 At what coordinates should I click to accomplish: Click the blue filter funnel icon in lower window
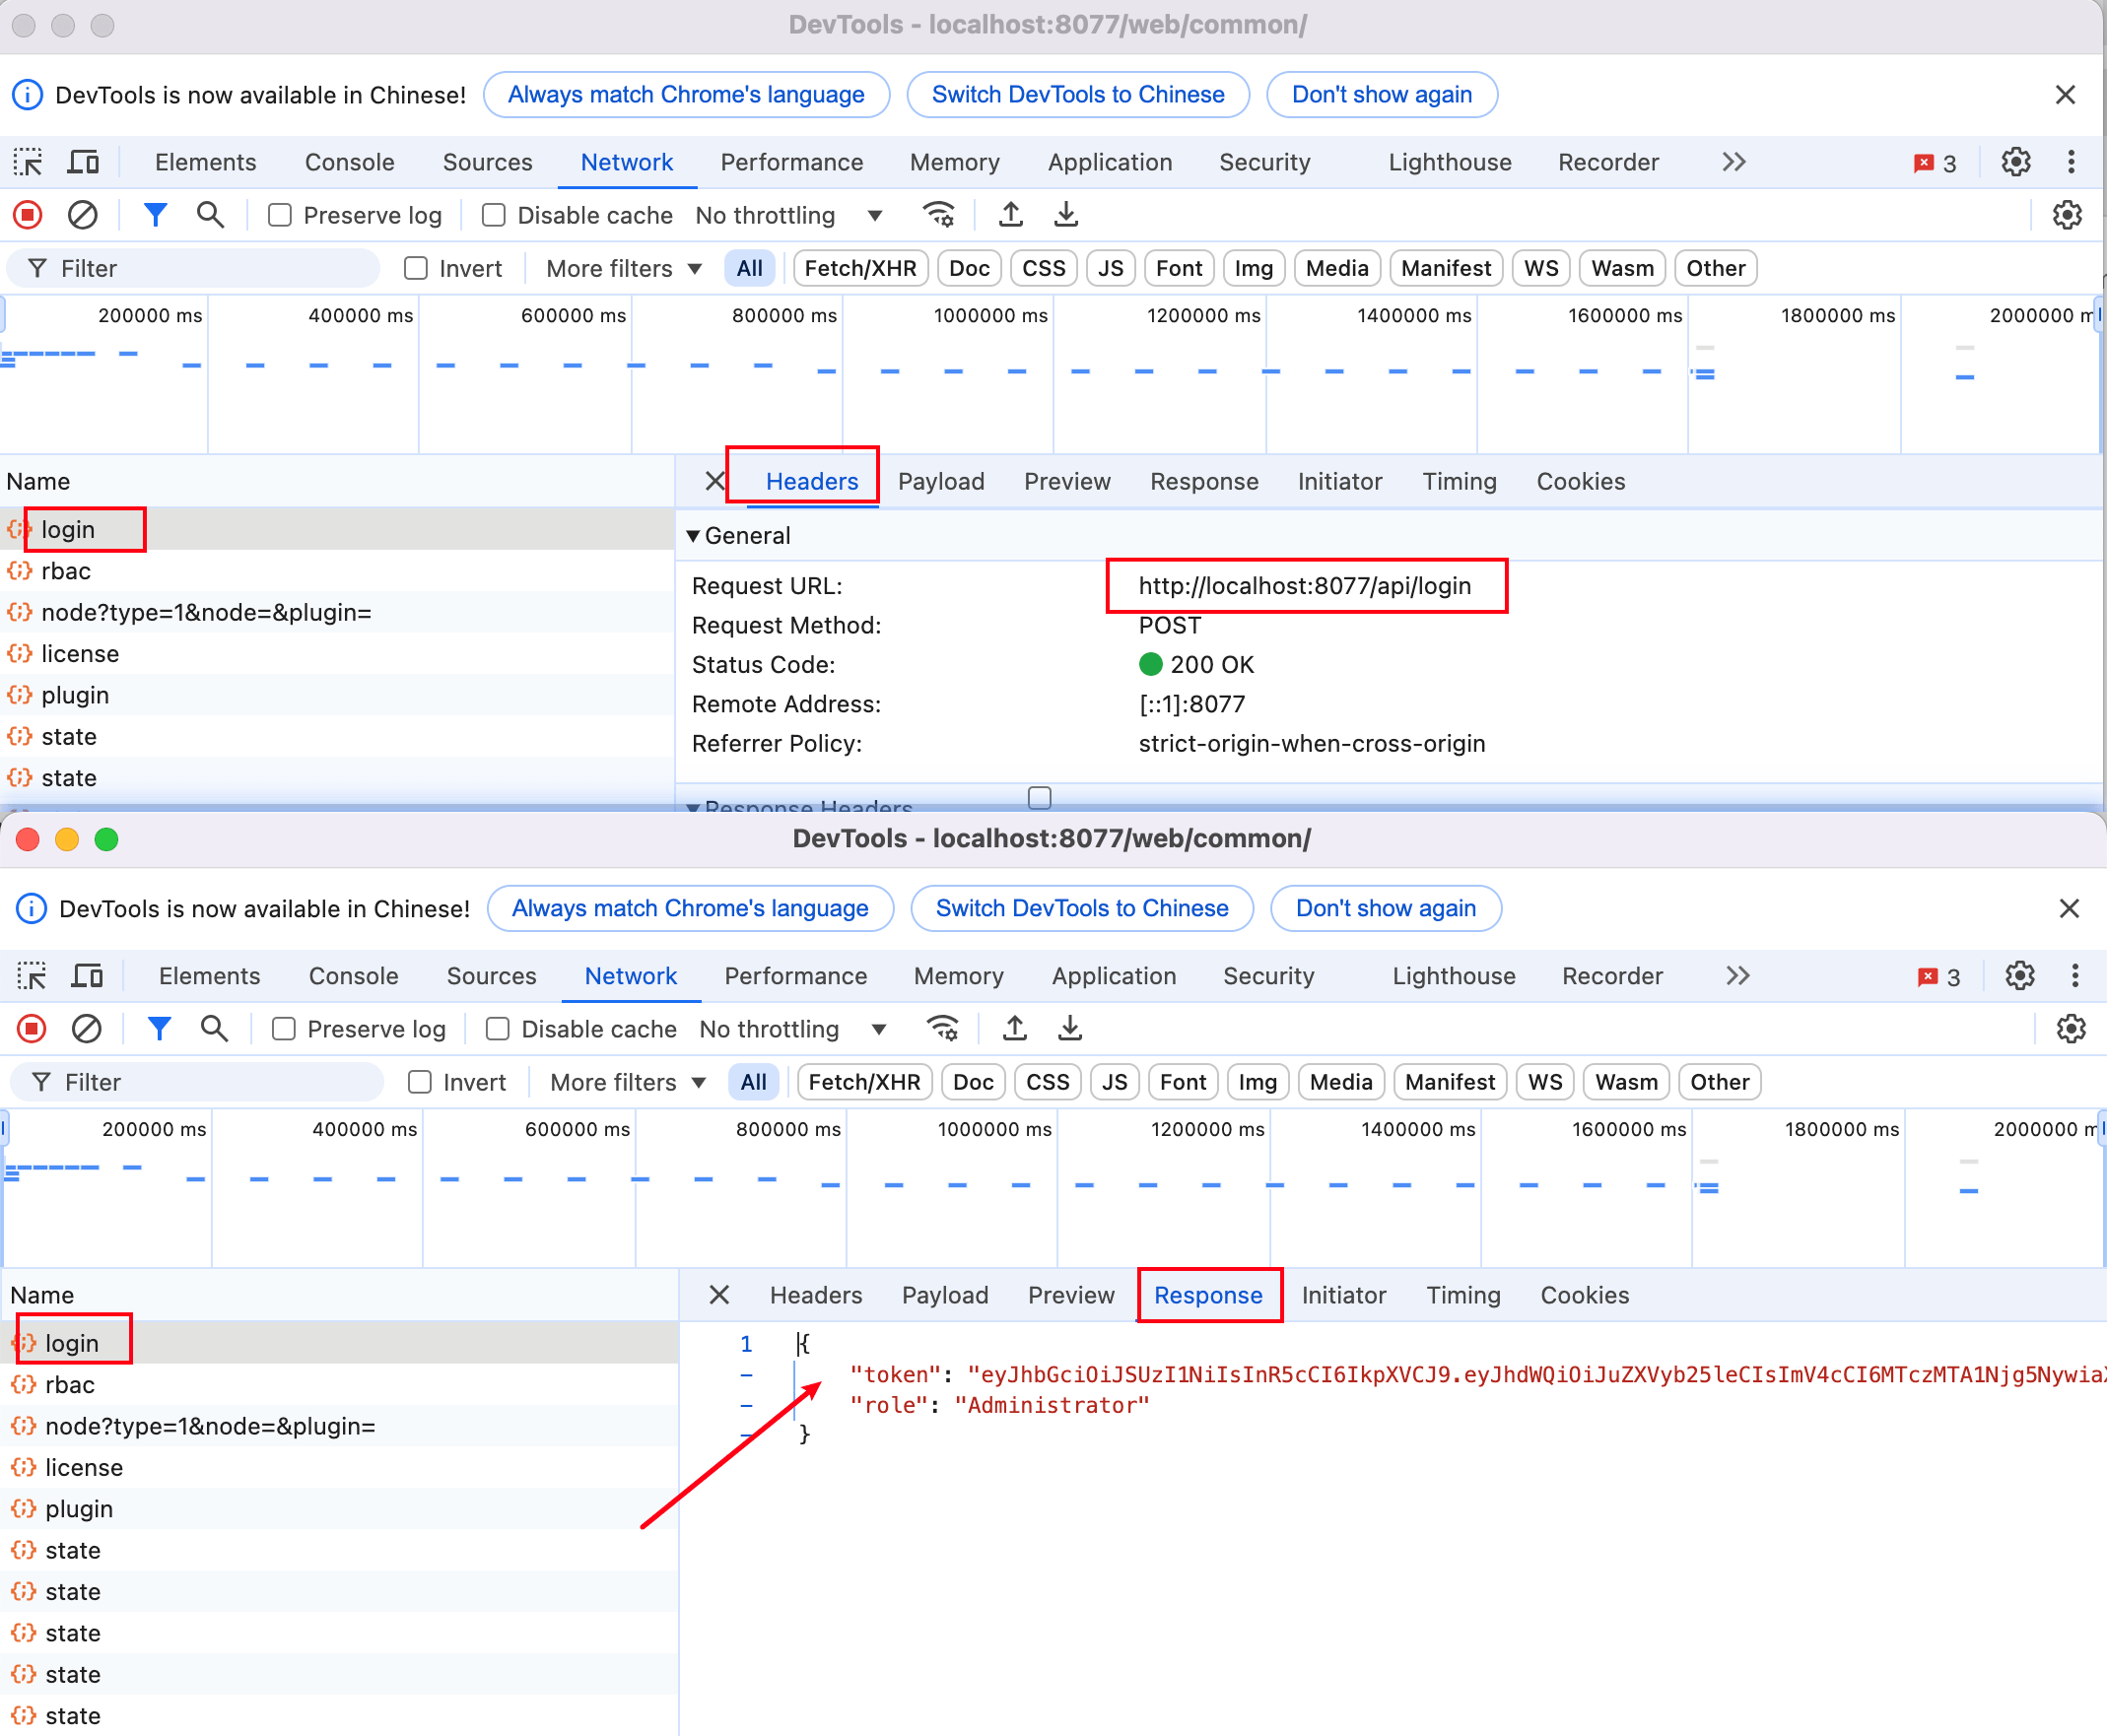(159, 1028)
